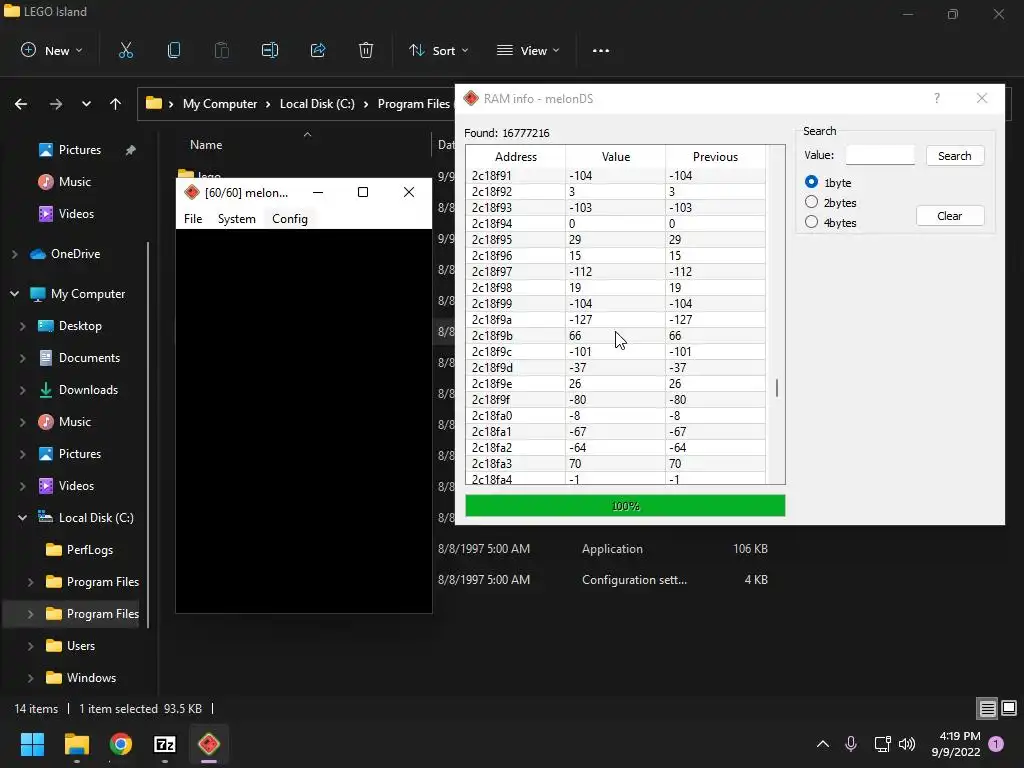Click the Name column header in Explorer
The image size is (1024, 768).
click(206, 145)
